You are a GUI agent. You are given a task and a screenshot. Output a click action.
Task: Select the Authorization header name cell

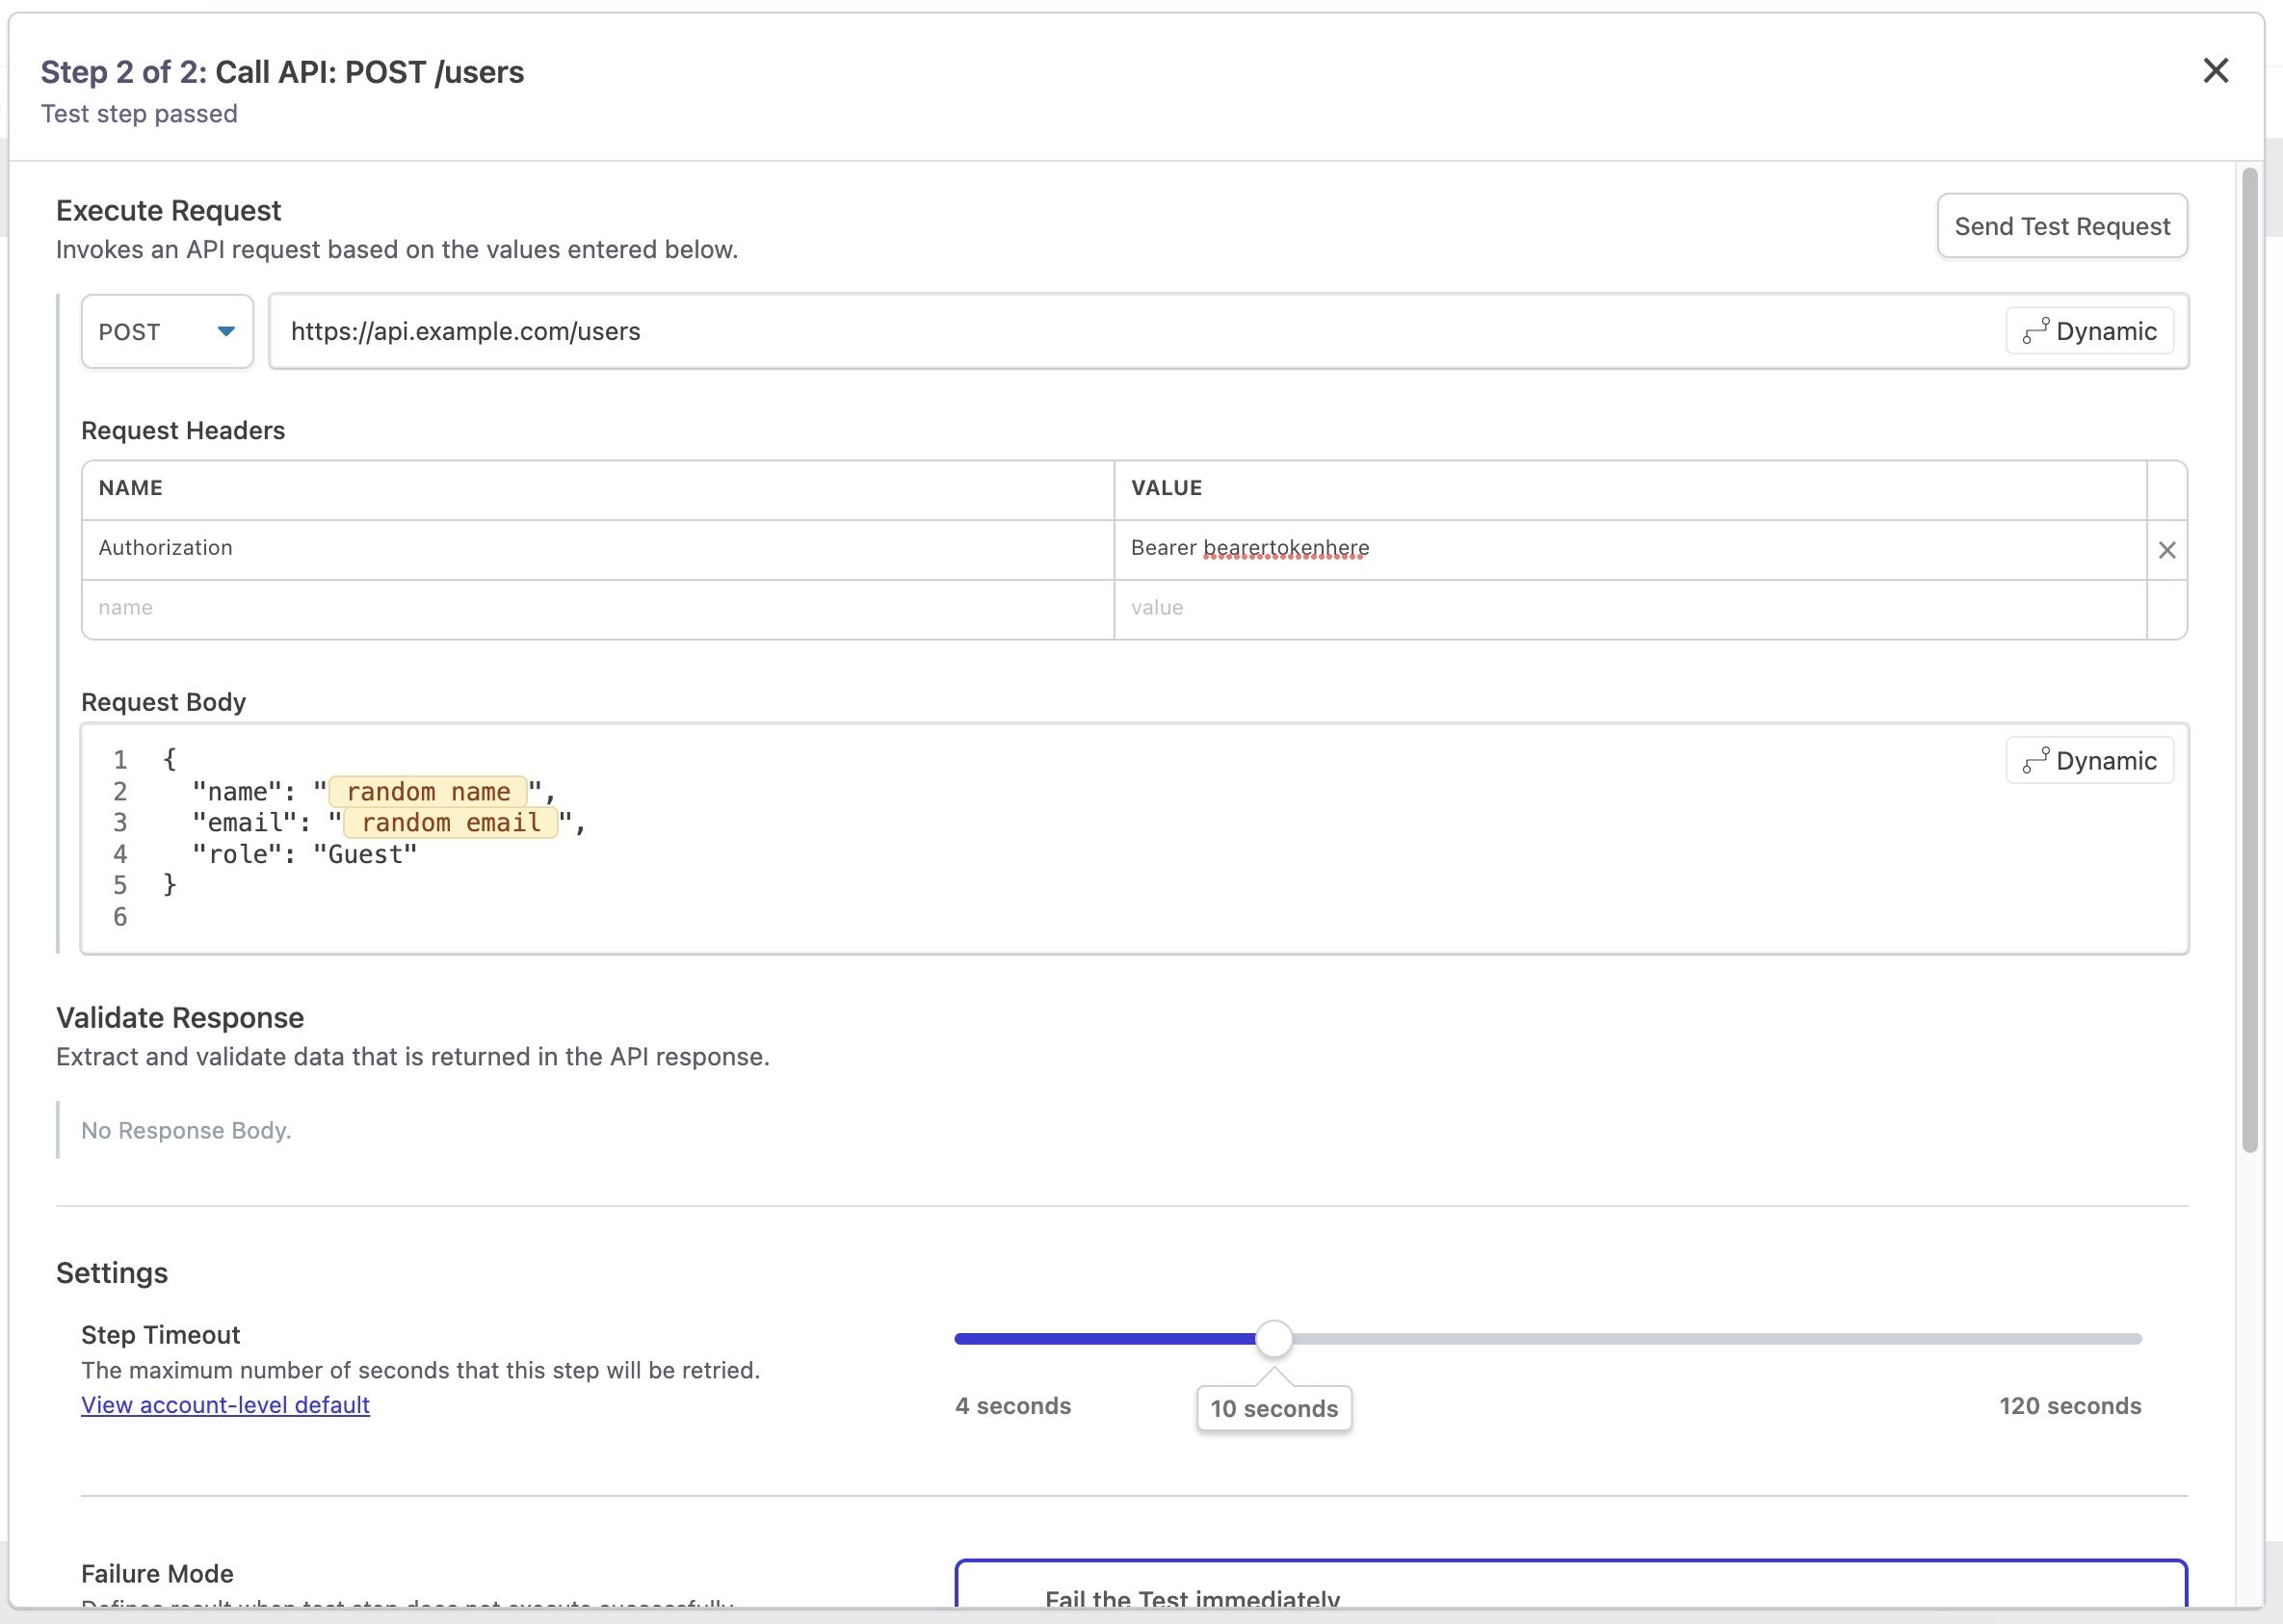click(165, 548)
